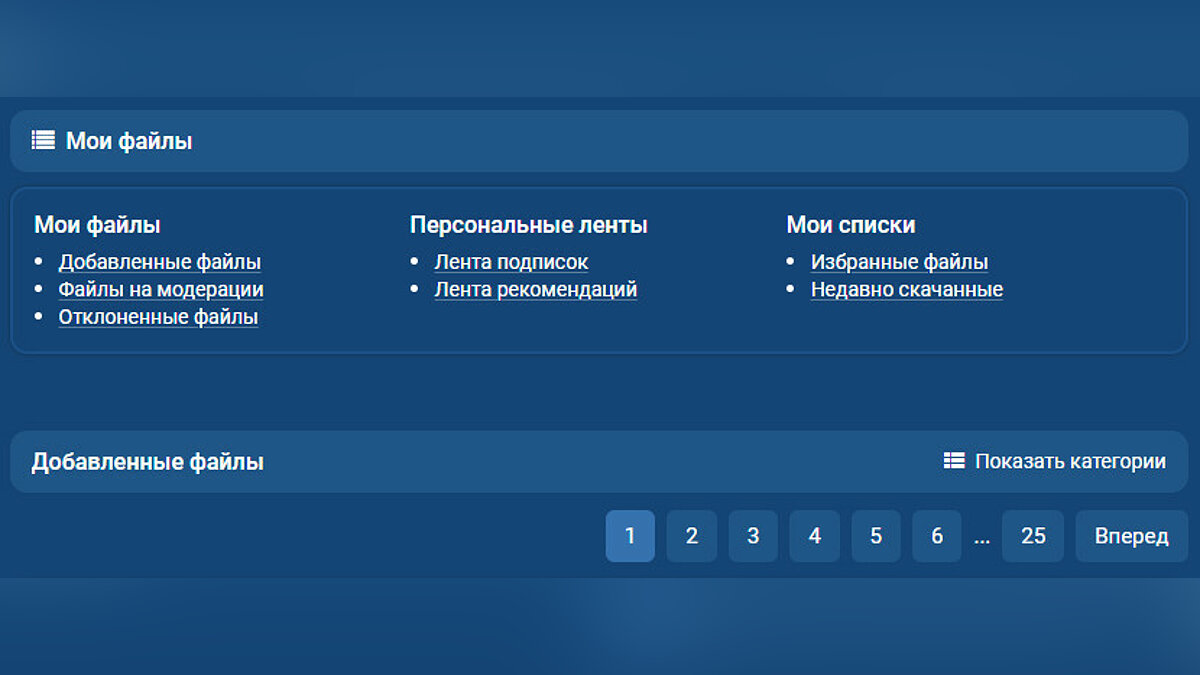Switch to page 6 in pagination

coord(937,536)
